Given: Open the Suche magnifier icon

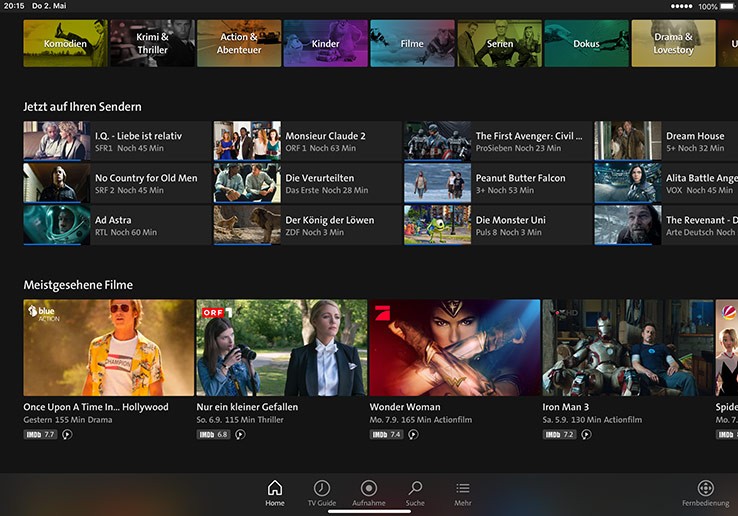Looking at the screenshot, I should click(x=415, y=488).
